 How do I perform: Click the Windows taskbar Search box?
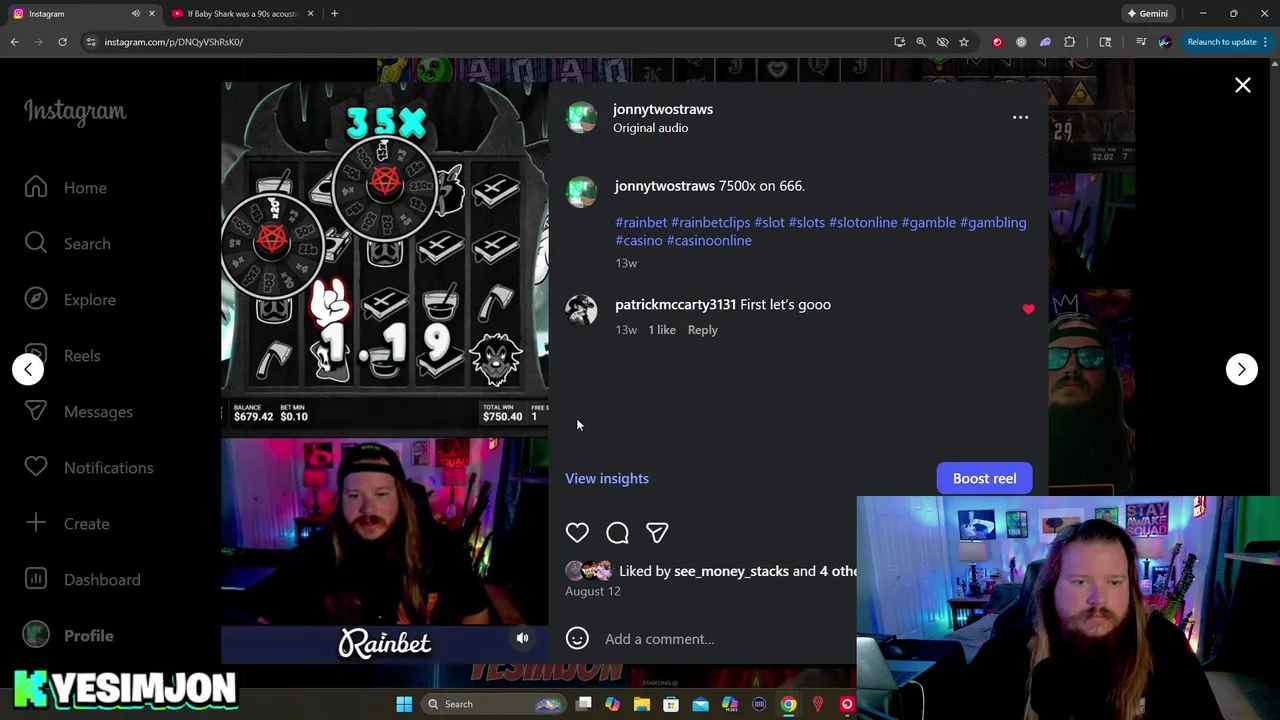pos(492,704)
